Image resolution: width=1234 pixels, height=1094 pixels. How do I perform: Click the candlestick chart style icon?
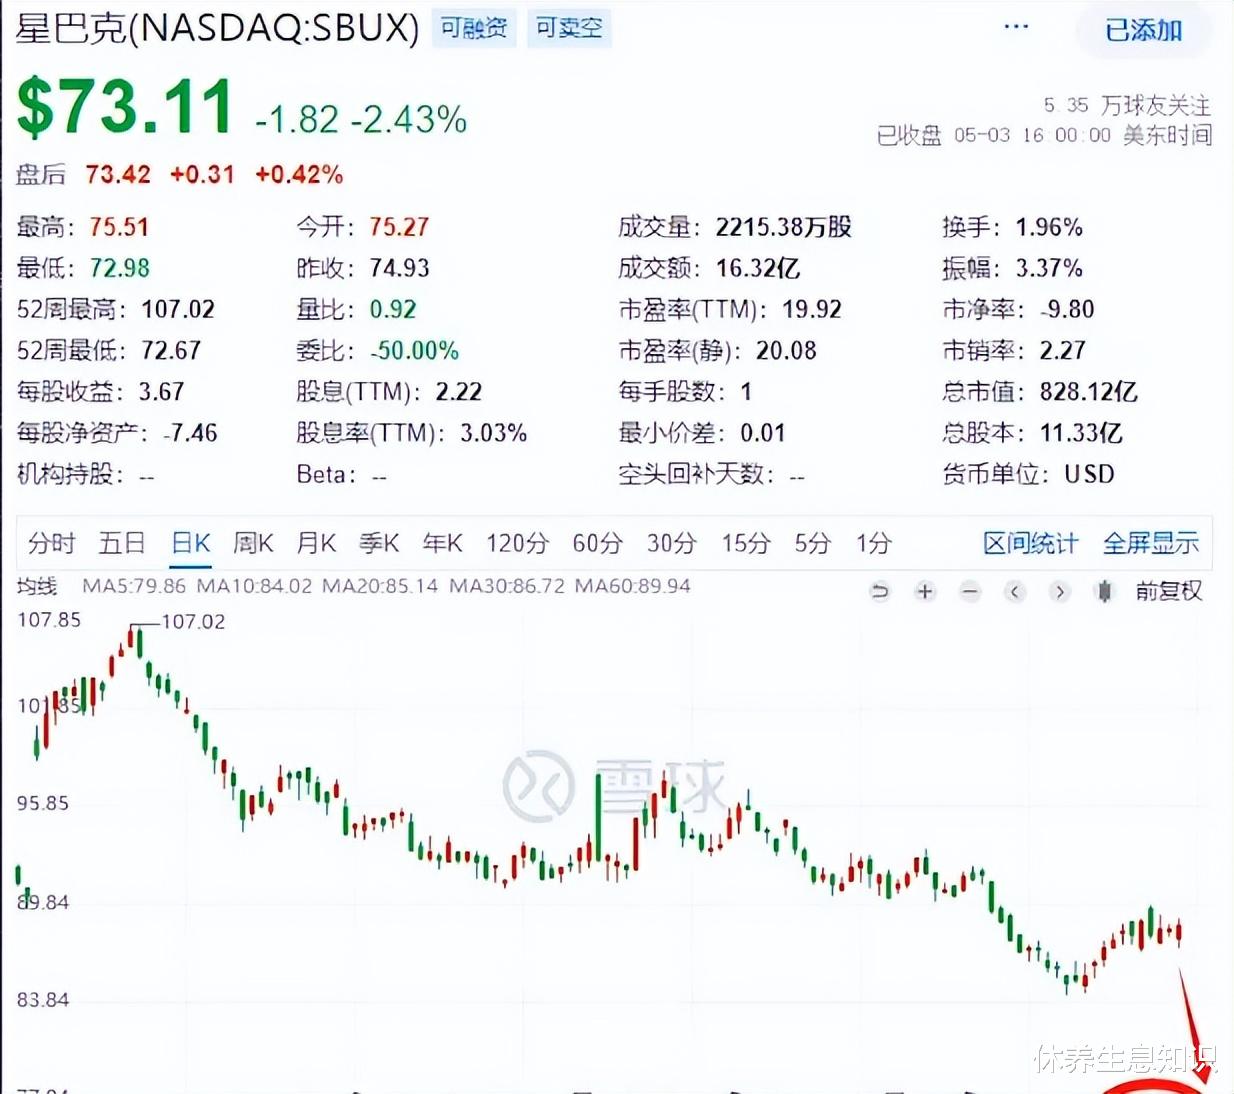pos(1104,591)
